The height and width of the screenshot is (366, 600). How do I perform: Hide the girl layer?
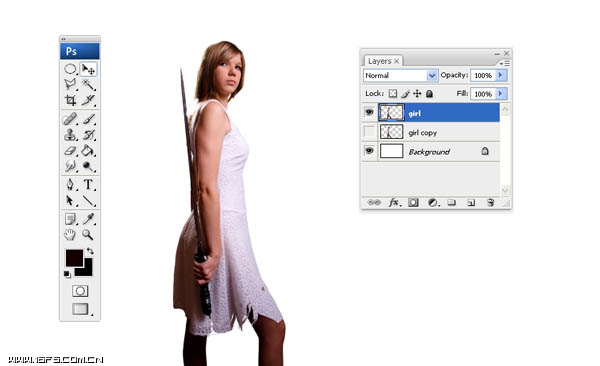(369, 112)
